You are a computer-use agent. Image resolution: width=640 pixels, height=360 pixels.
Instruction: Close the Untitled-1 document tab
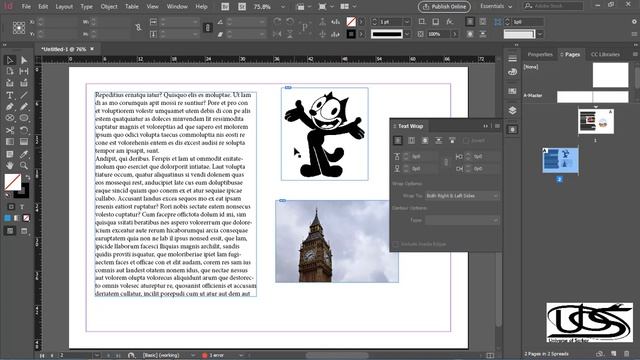pos(92,49)
